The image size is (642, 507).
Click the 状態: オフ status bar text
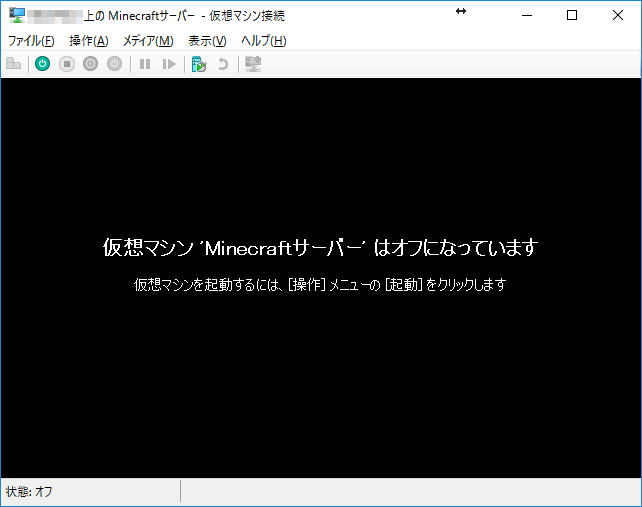pos(29,491)
